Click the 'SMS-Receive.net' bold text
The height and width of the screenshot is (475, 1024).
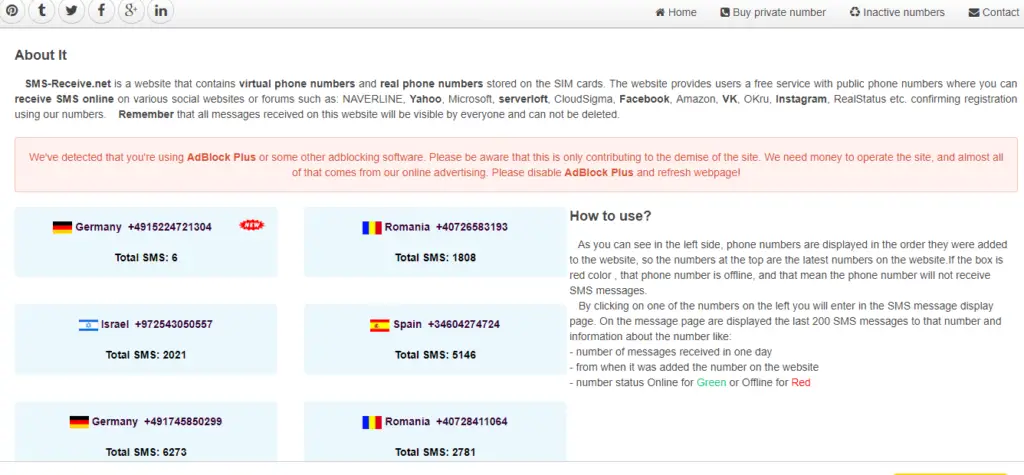point(69,84)
